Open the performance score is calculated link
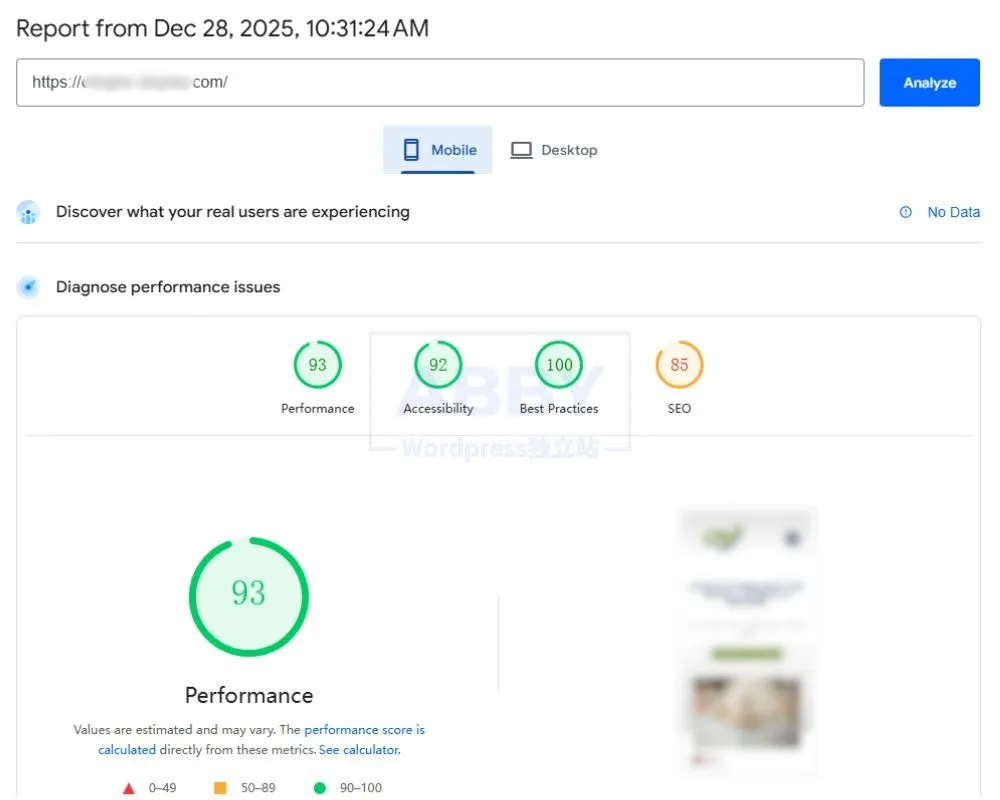 coord(364,730)
